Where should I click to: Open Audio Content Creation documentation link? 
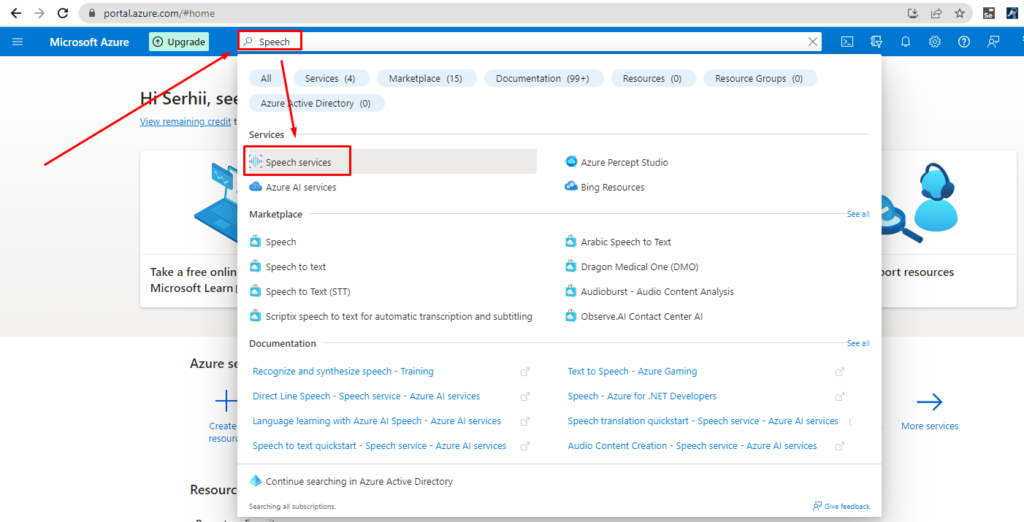[x=692, y=446]
